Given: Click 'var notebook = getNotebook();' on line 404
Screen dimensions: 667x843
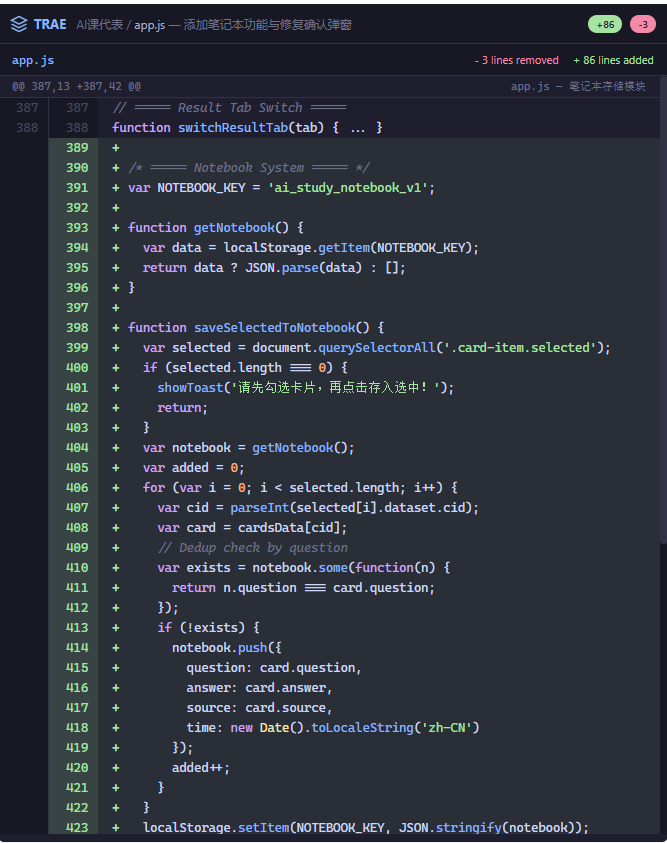Looking at the screenshot, I should 248,447.
